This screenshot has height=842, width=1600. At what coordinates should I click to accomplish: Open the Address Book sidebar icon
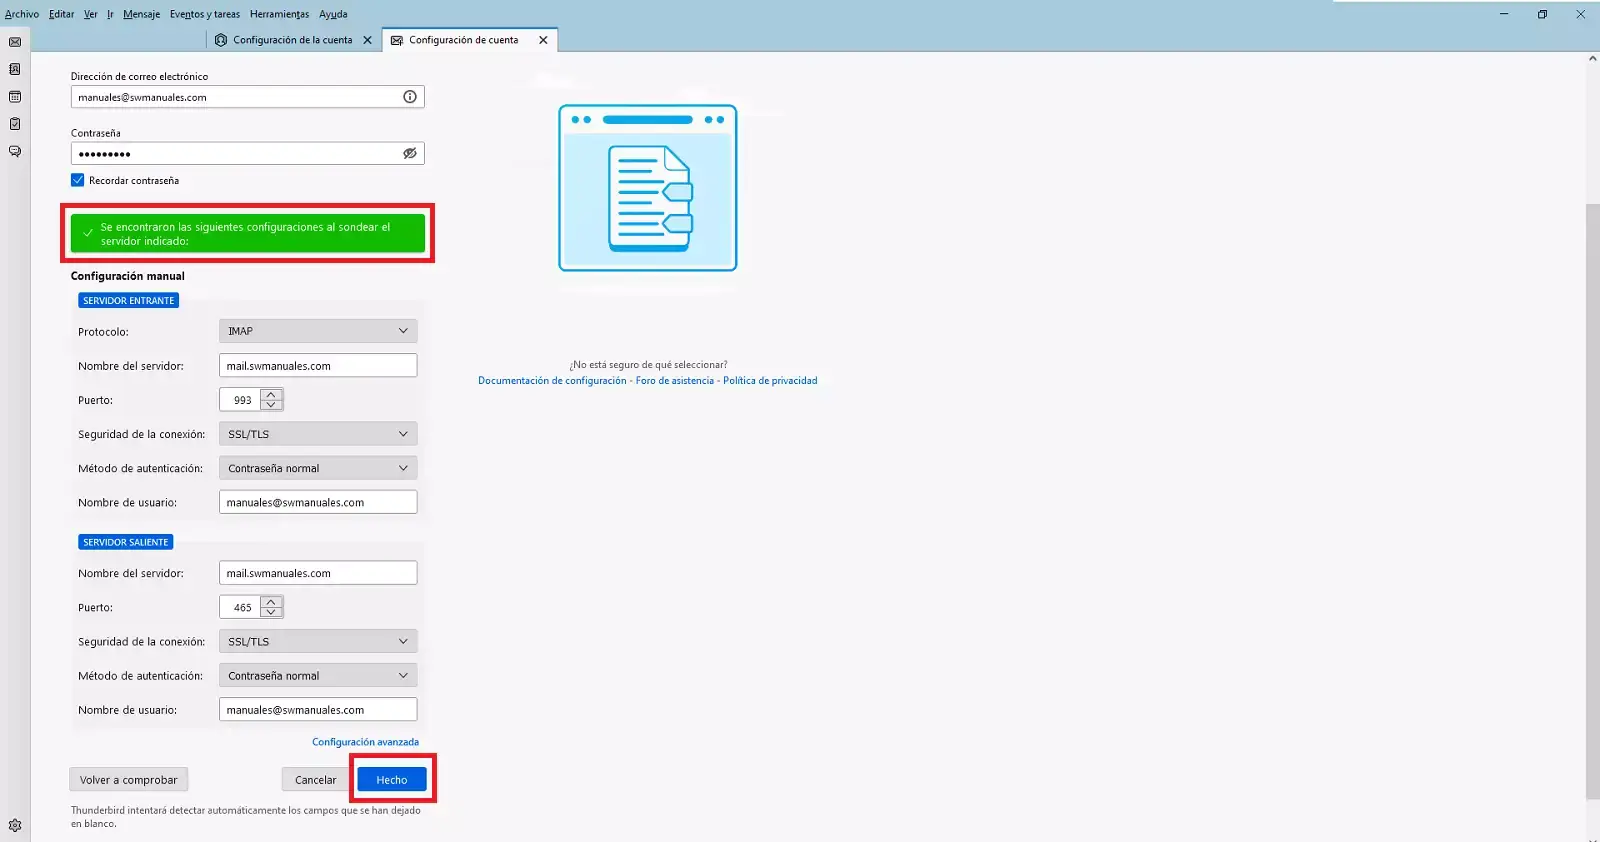pyautogui.click(x=15, y=69)
